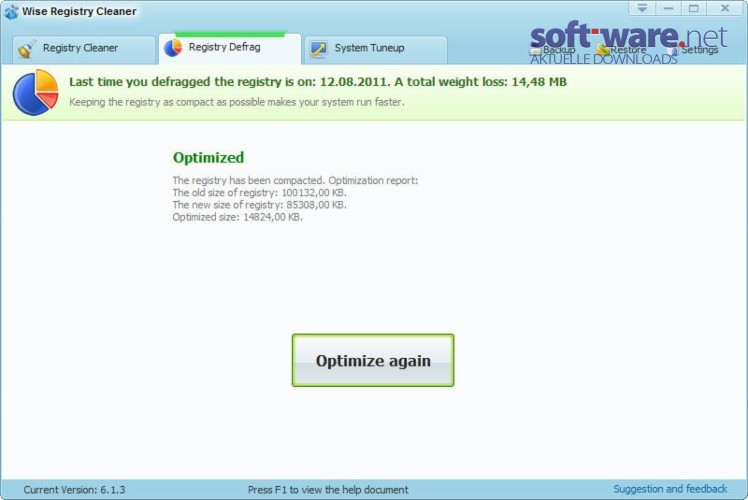Open the System Tuneup tab
This screenshot has width=748, height=500.
click(376, 49)
